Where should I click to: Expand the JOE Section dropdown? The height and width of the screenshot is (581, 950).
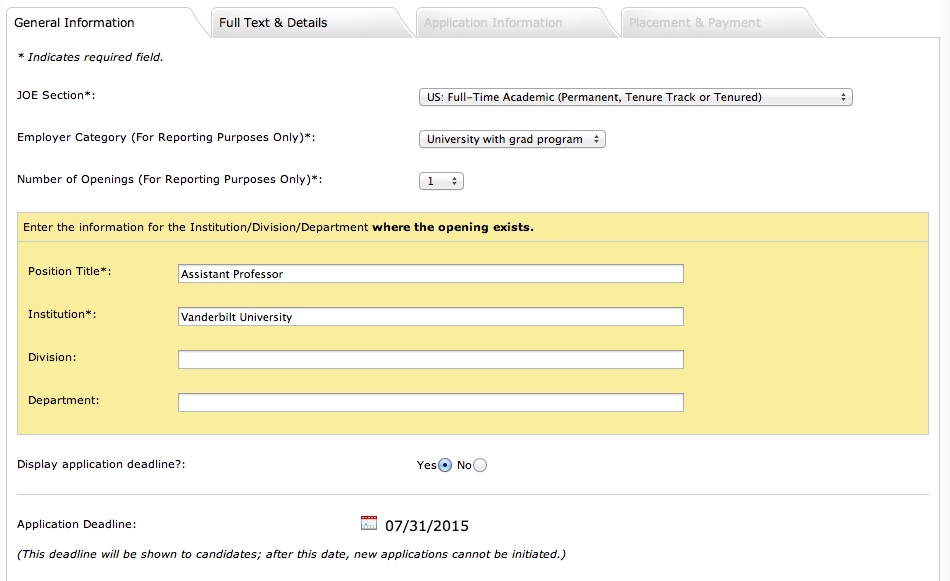pyautogui.click(x=635, y=97)
